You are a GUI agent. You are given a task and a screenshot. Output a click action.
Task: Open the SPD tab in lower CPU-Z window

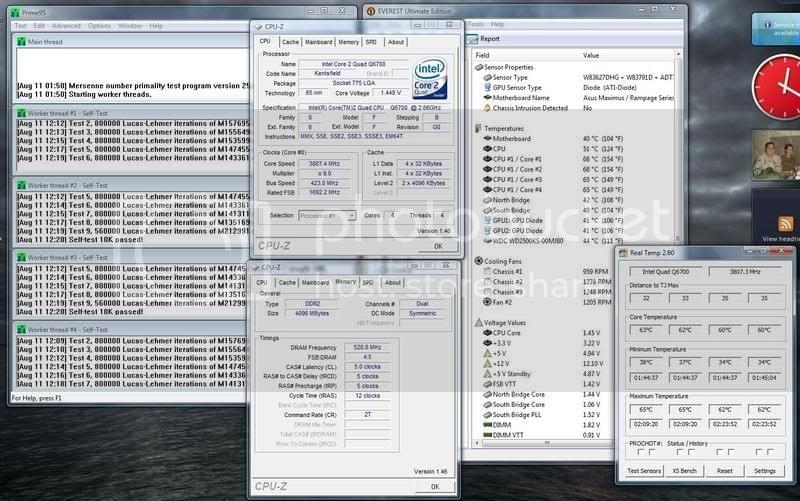click(367, 282)
